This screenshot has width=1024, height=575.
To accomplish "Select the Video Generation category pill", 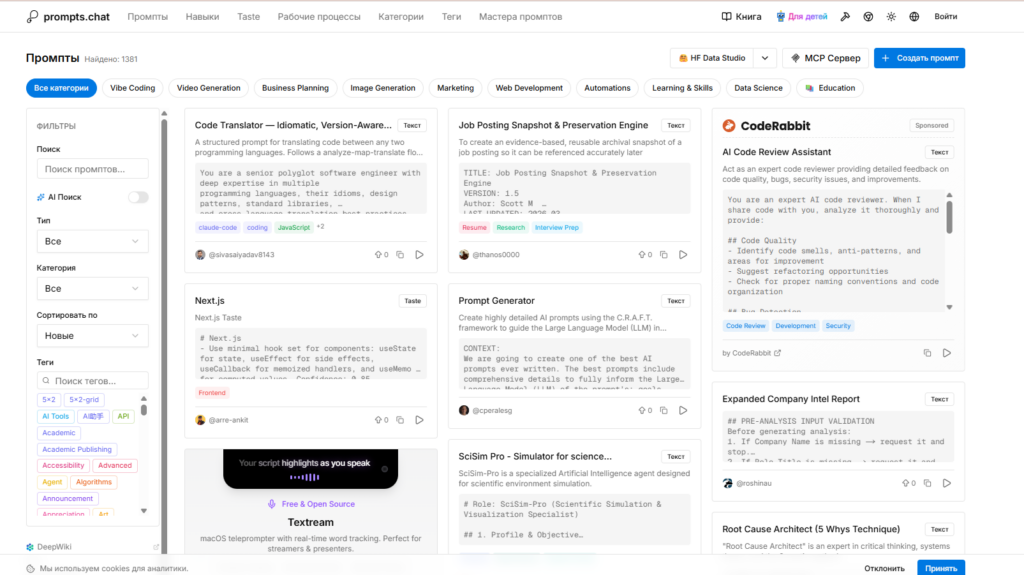I will [208, 88].
